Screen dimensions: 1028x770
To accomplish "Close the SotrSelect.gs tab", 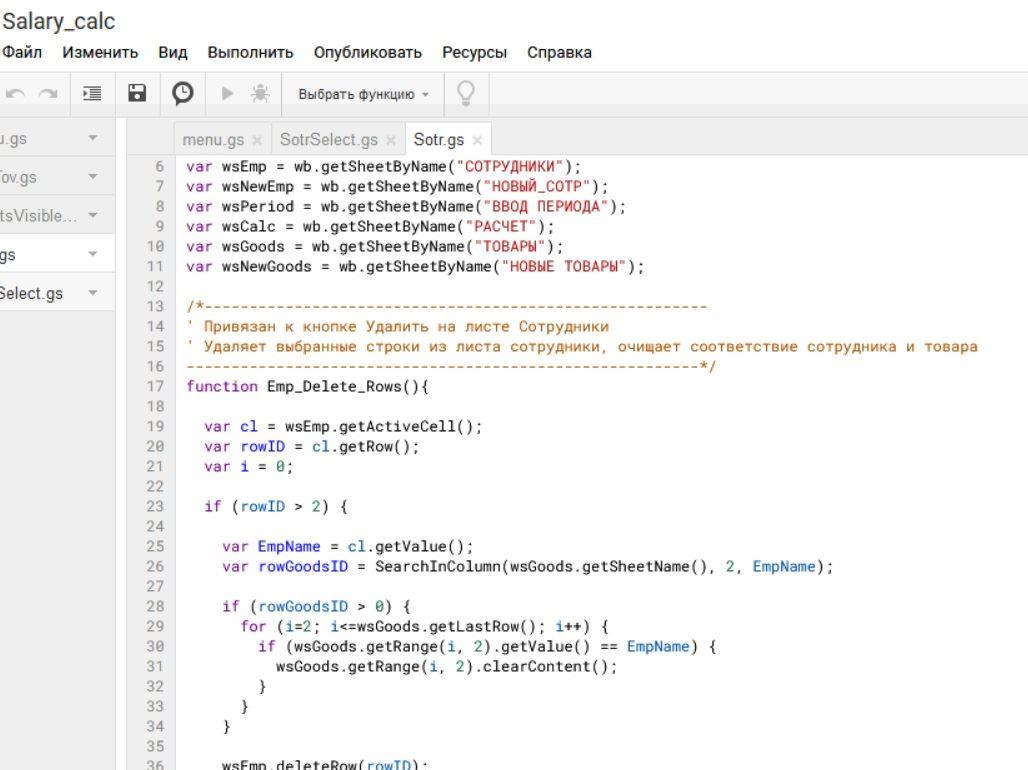I will (x=391, y=140).
